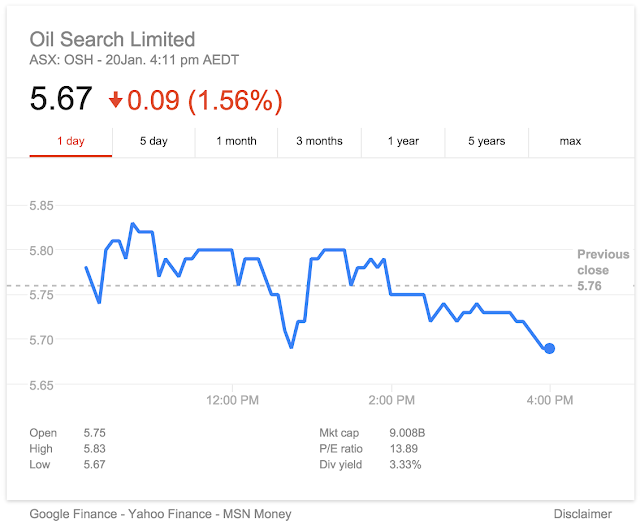
Task: Click the Oil Search Limited title
Action: pos(112,40)
